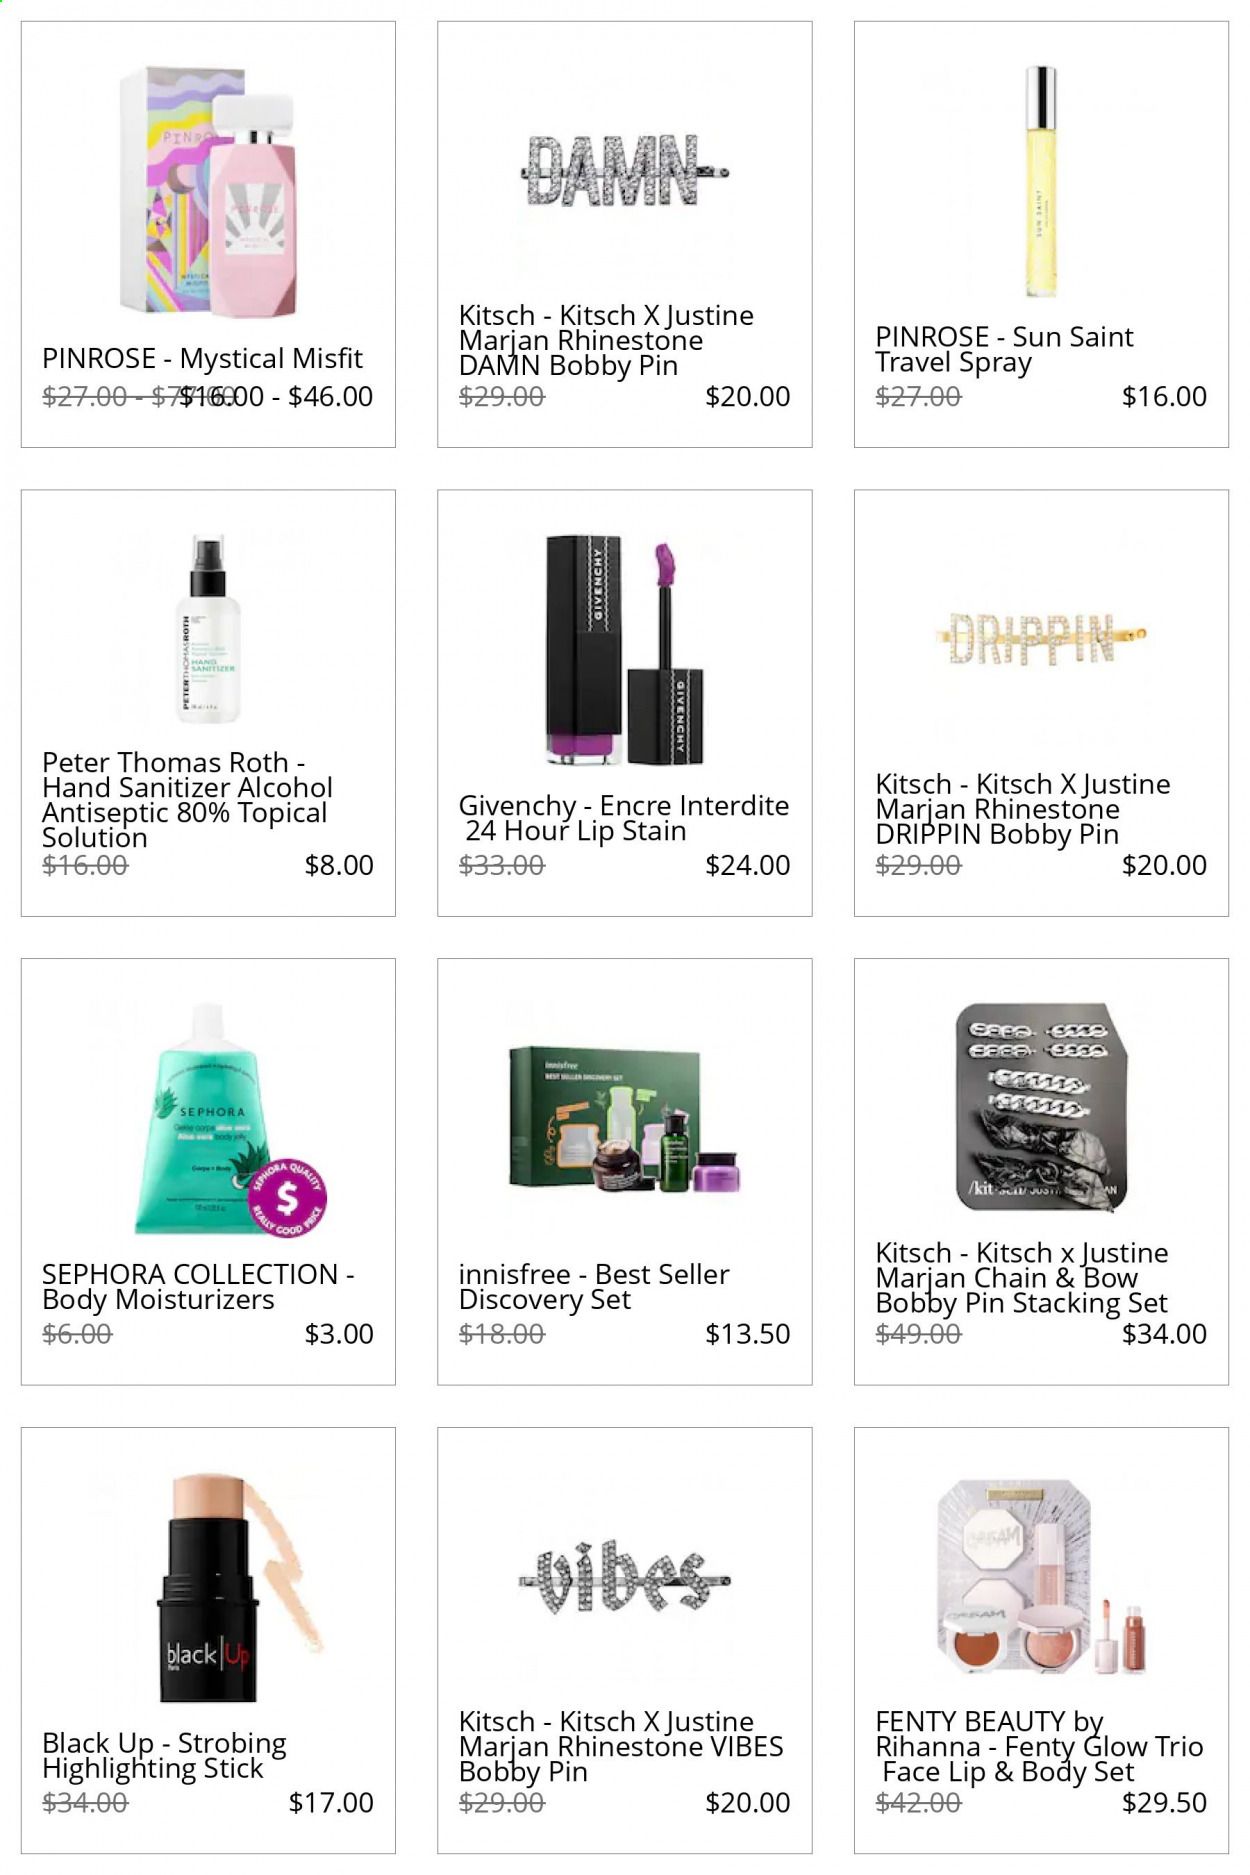Click the $8.00 hand sanitizer sale price

(339, 865)
